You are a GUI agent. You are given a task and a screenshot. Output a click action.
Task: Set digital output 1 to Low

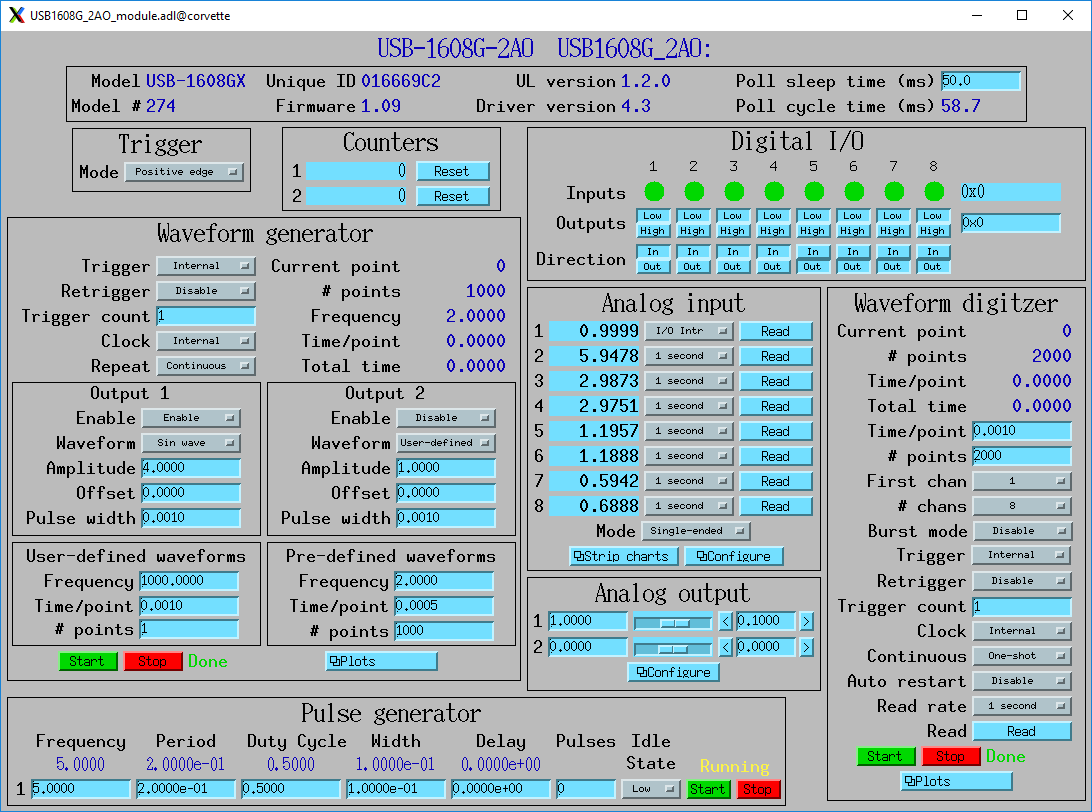coord(653,216)
